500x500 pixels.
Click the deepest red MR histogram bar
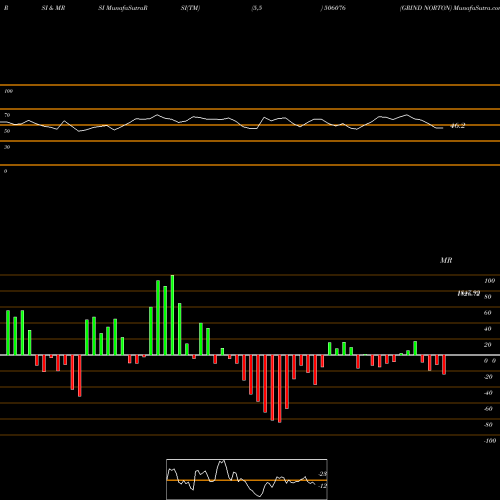tap(279, 389)
